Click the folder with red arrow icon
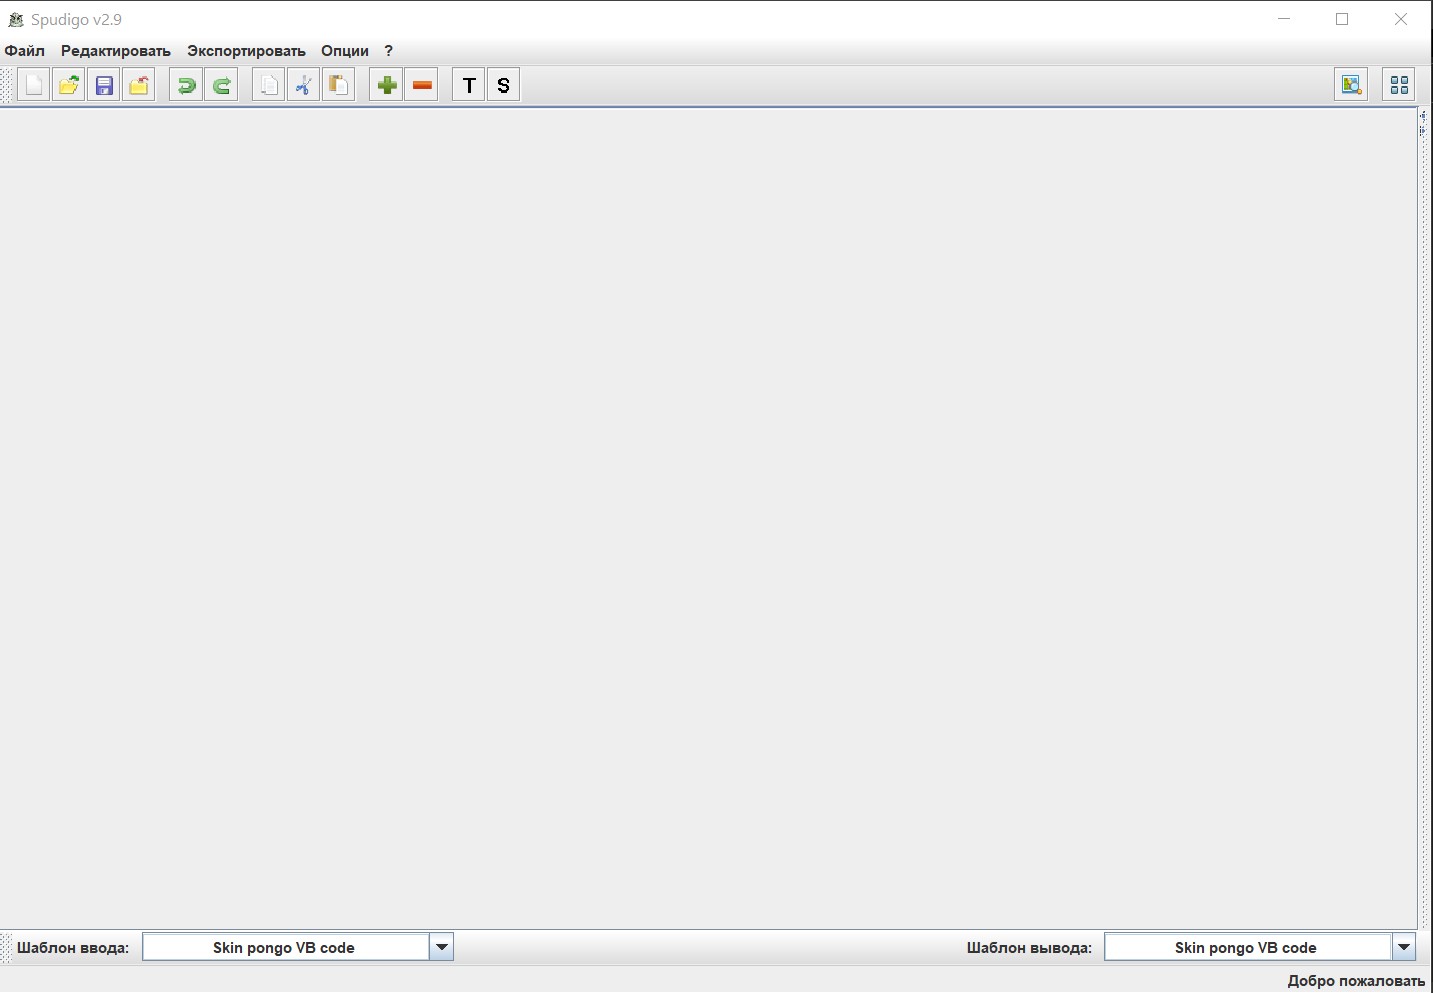This screenshot has height=993, width=1433. point(139,85)
